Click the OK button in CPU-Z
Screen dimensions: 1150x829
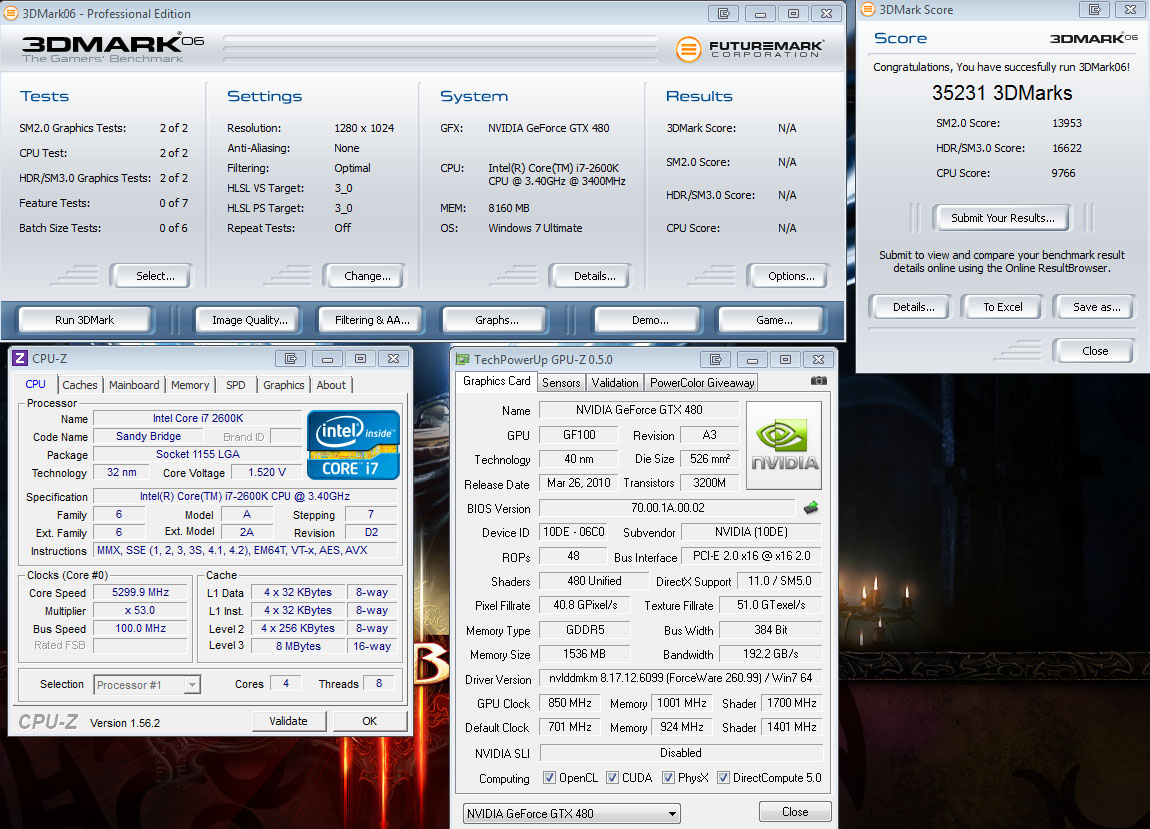[x=370, y=721]
